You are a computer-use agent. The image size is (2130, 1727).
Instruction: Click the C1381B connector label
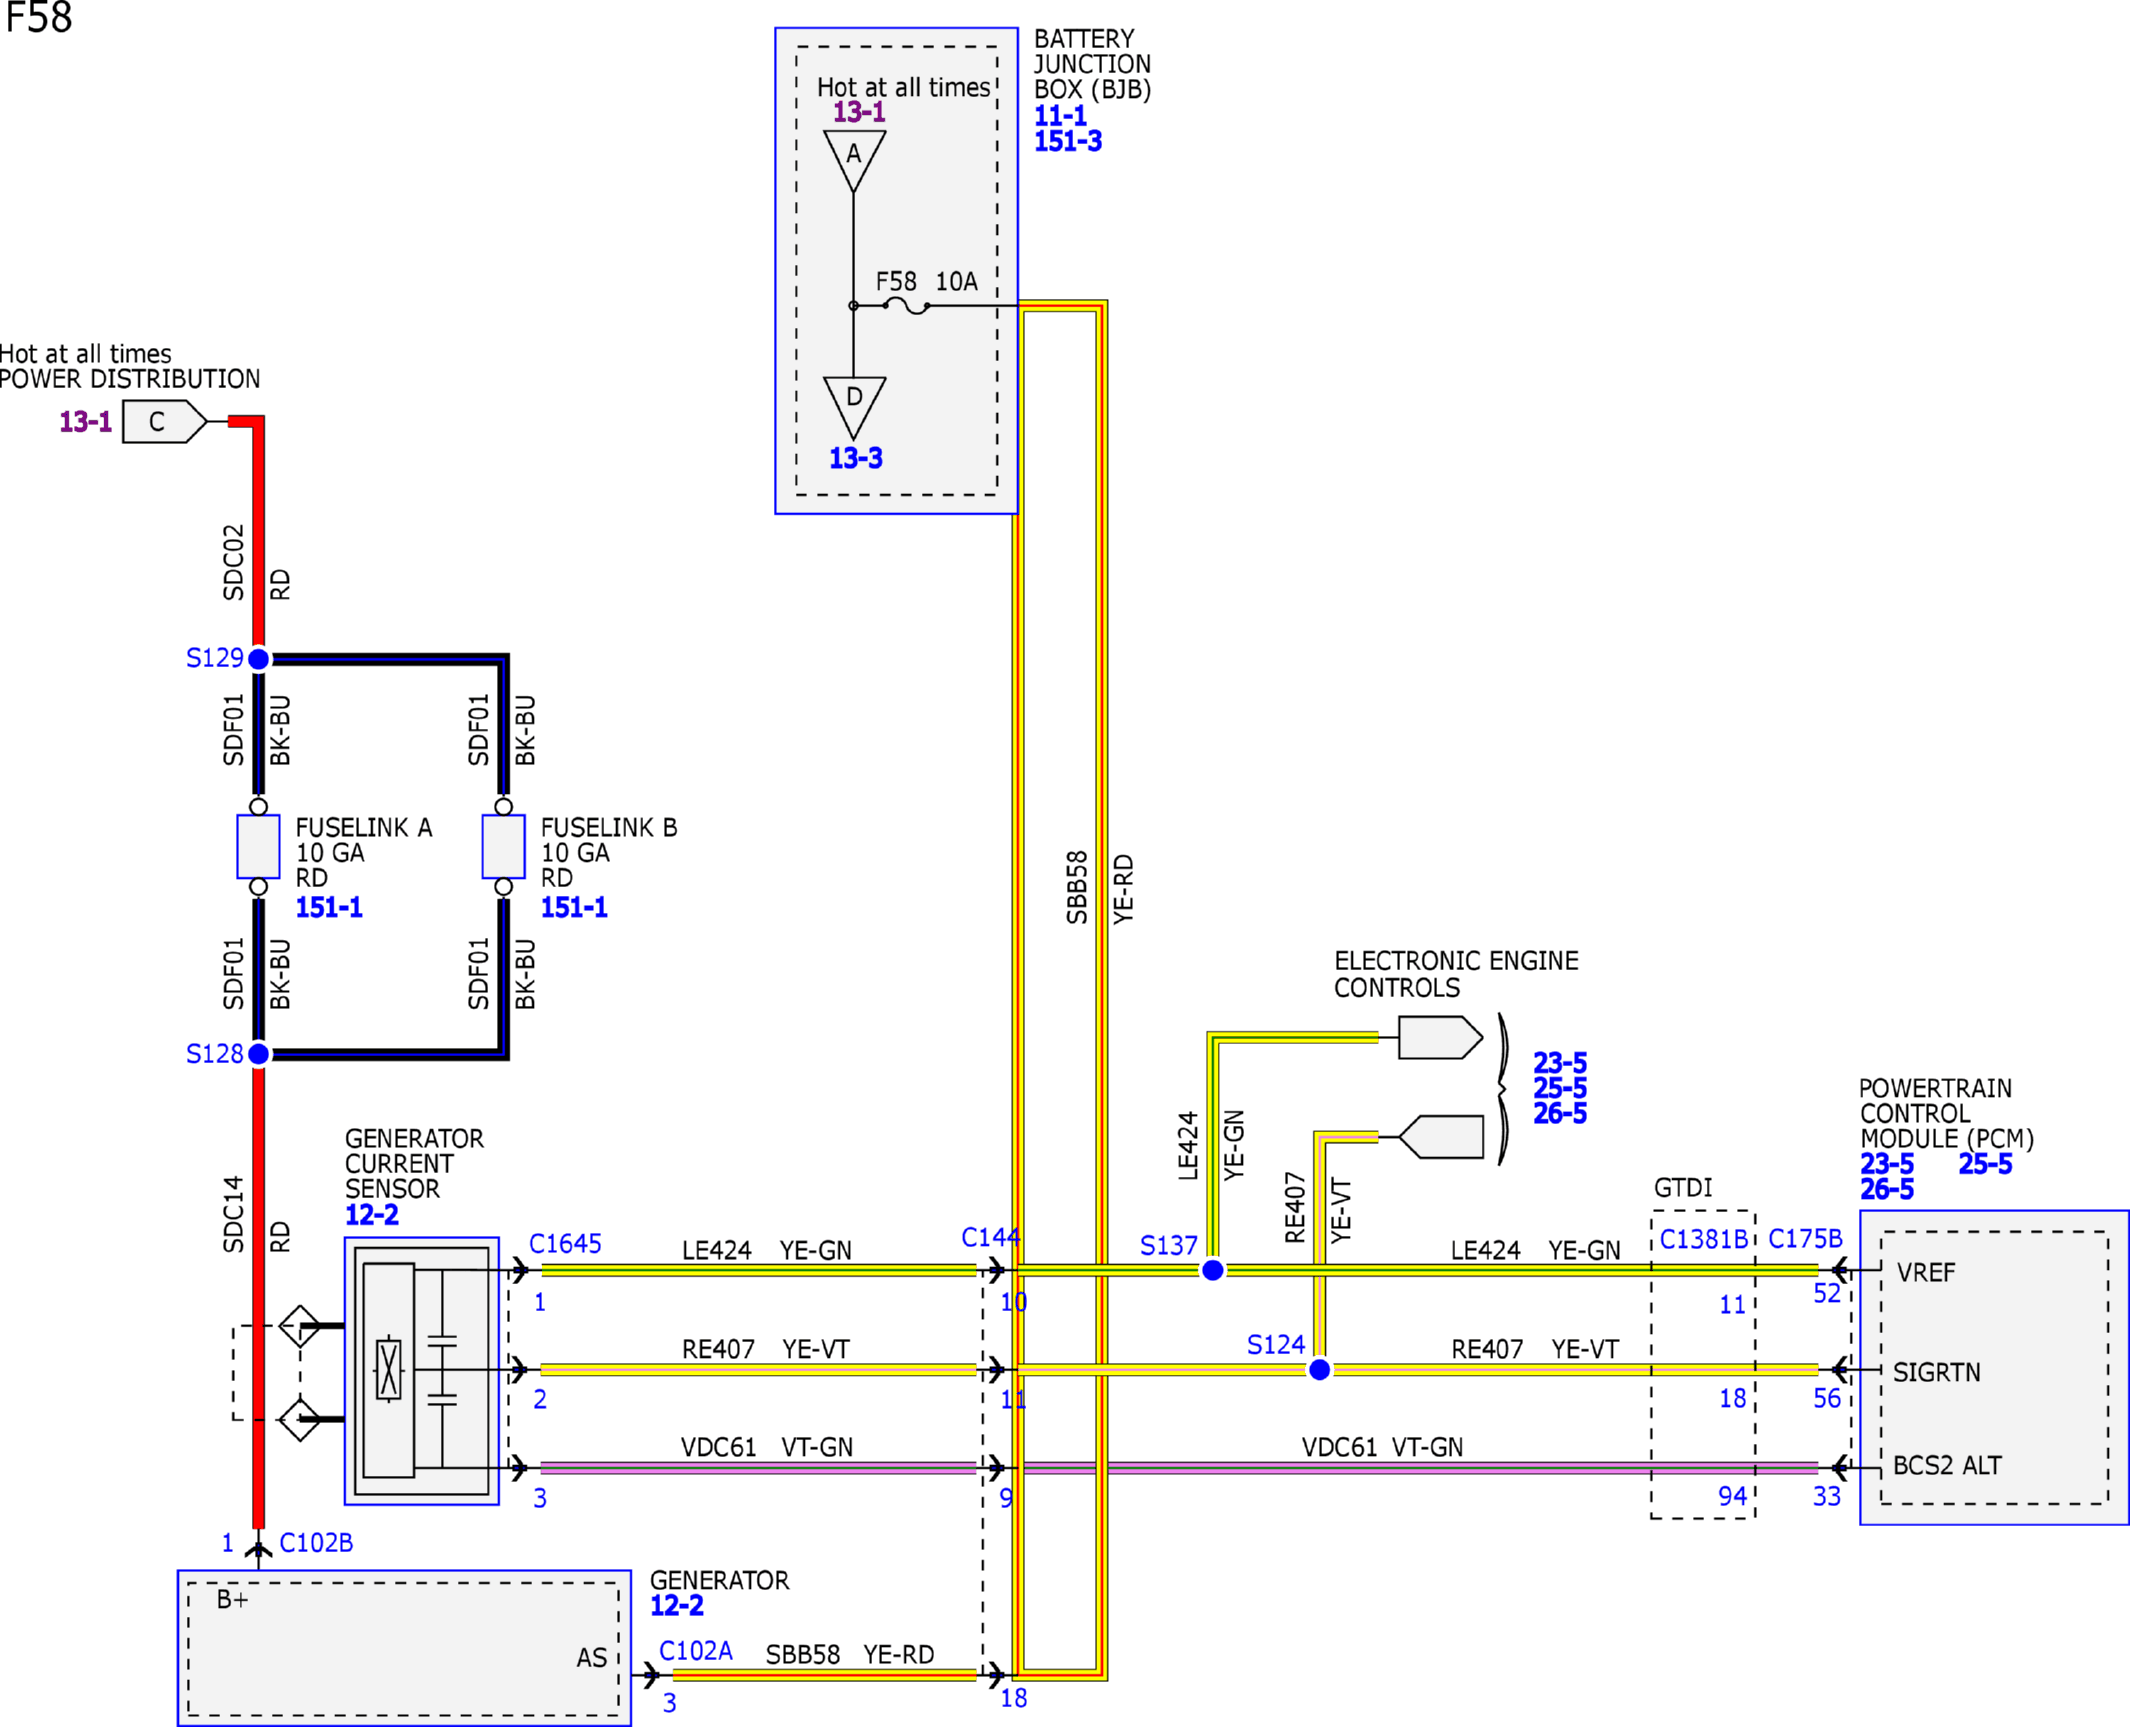pyautogui.click(x=1704, y=1239)
